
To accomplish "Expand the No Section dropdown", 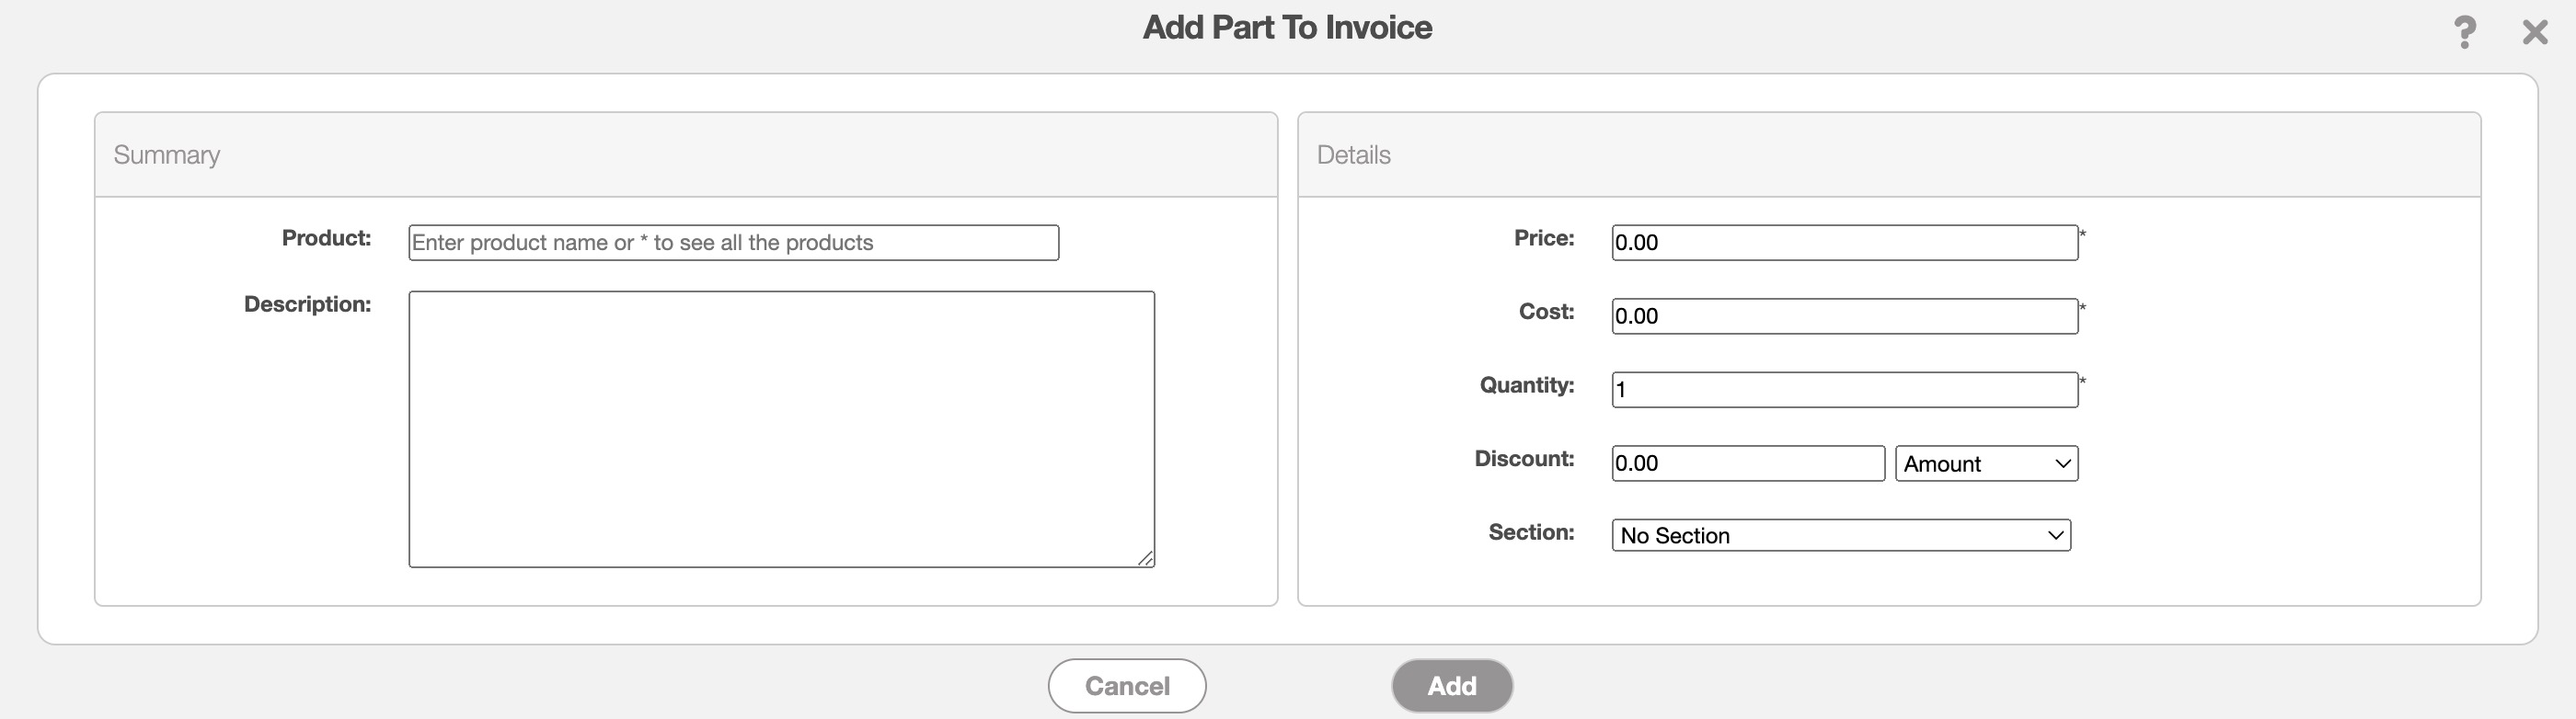I will pos(1840,535).
